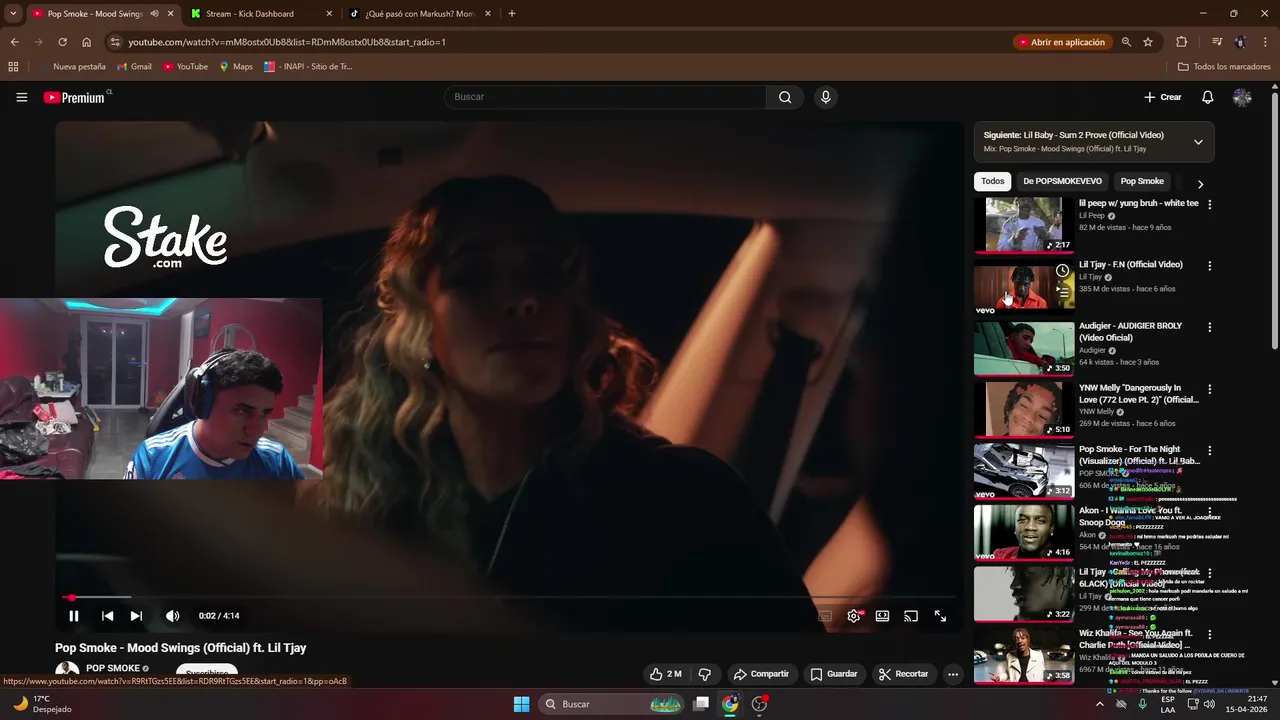Open options for Audigier Broly video
The image size is (1280, 720).
click(1209, 327)
